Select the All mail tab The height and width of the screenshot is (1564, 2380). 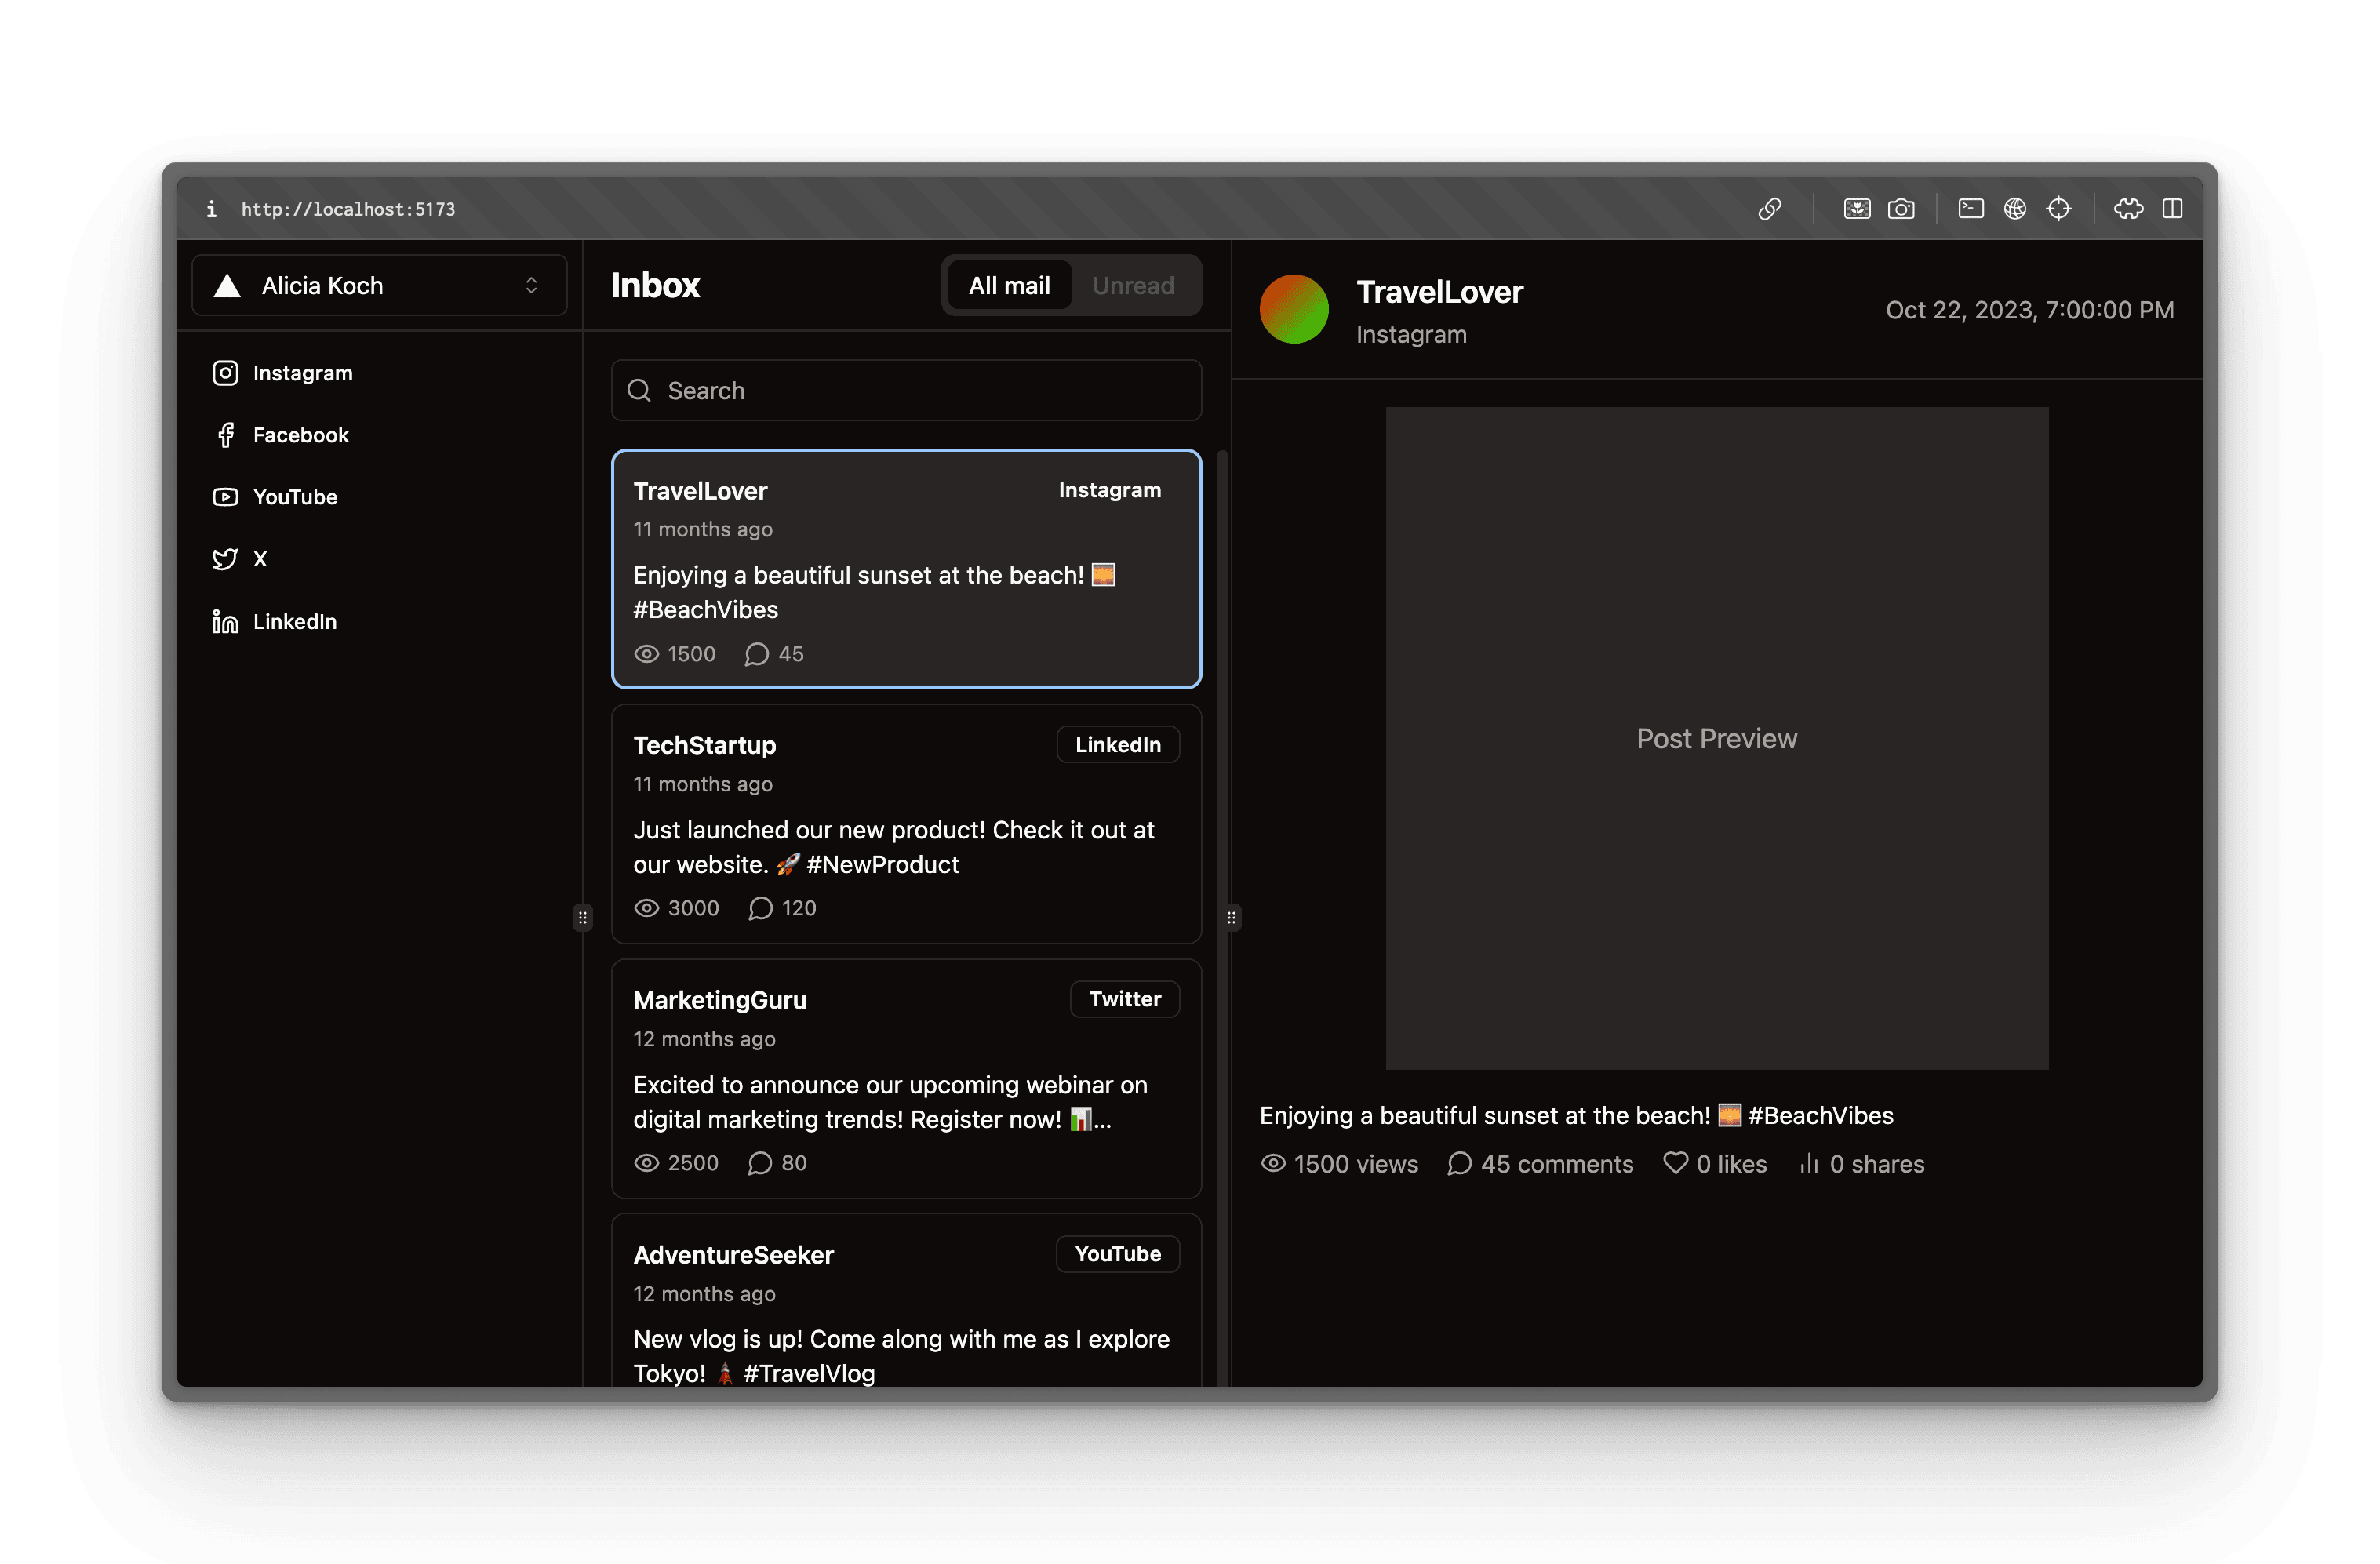click(1008, 285)
